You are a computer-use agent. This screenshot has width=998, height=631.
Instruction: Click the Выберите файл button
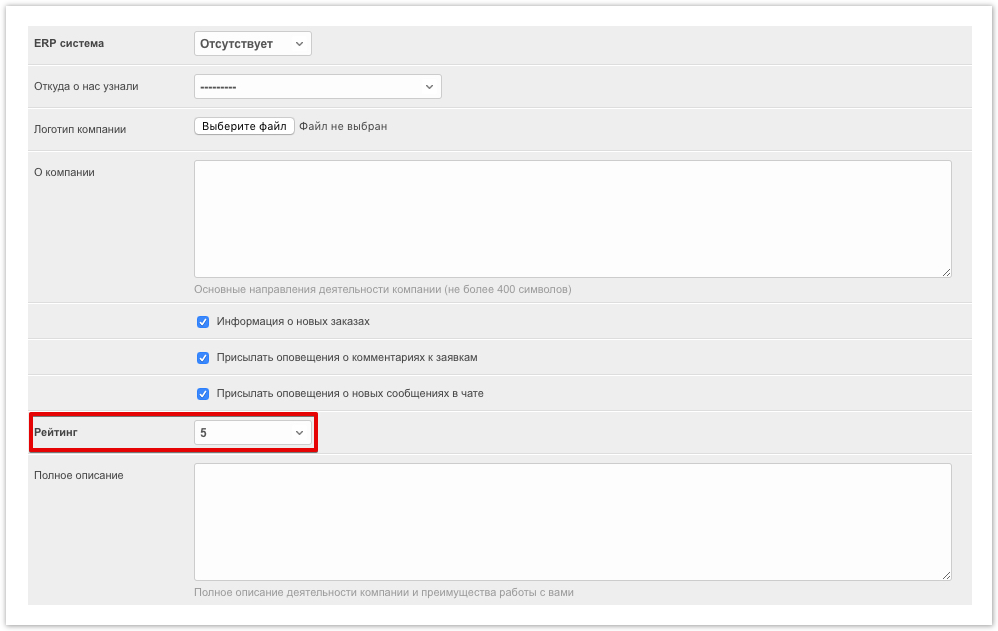pos(244,126)
